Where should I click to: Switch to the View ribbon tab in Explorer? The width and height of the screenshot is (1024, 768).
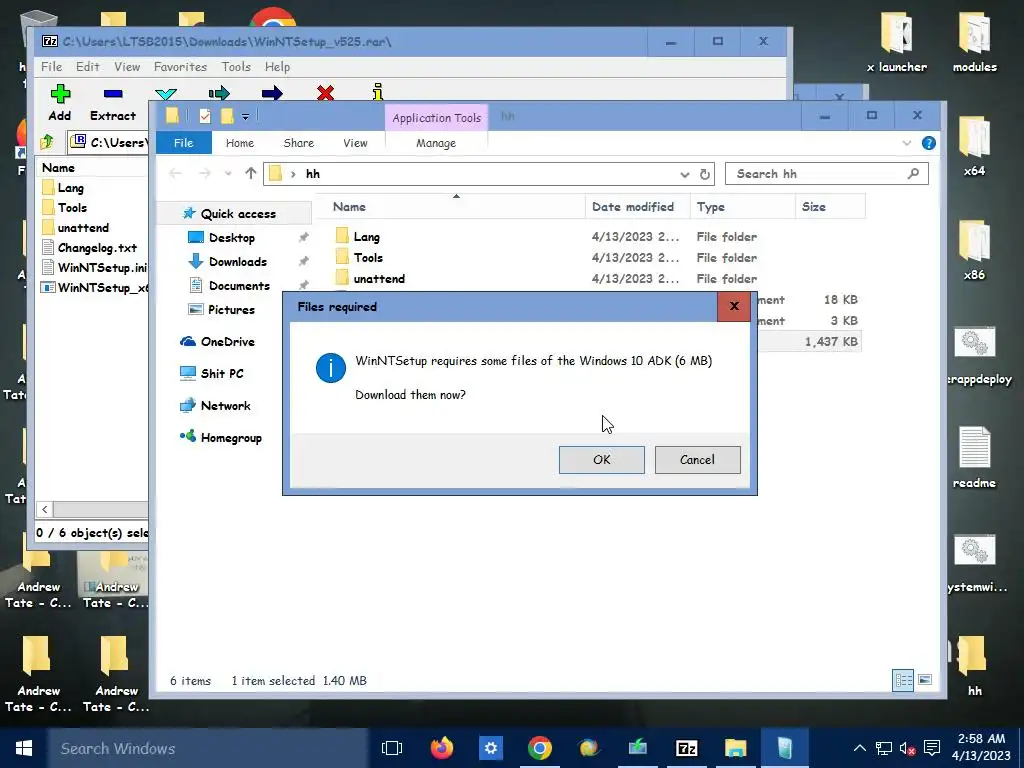[355, 143]
